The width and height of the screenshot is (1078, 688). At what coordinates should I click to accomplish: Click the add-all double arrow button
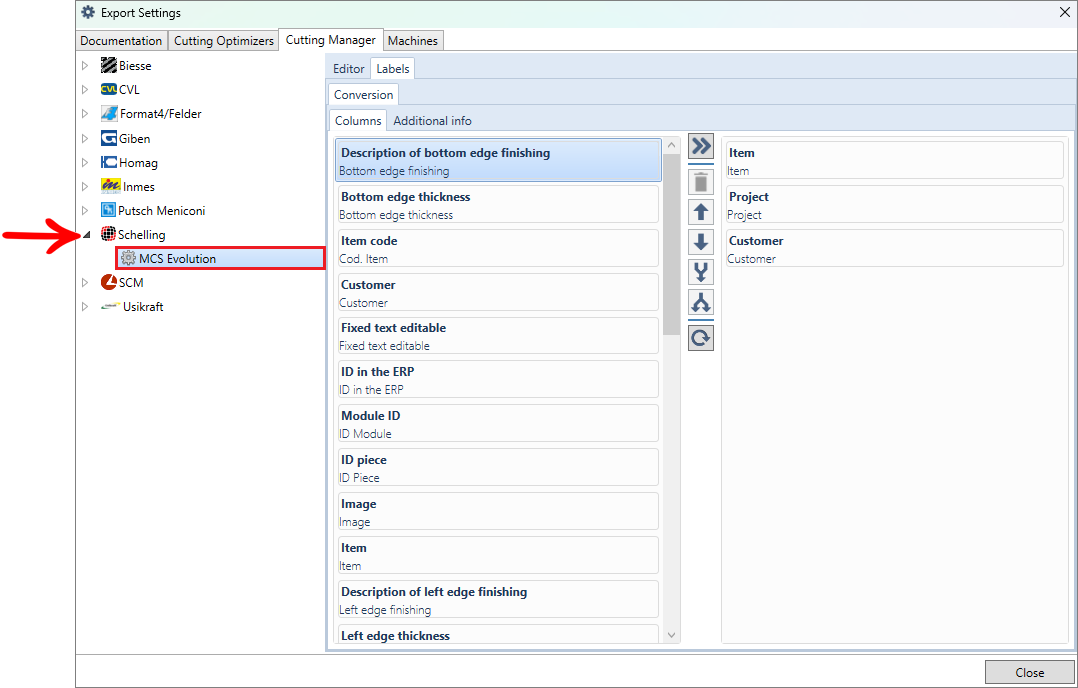click(x=701, y=146)
